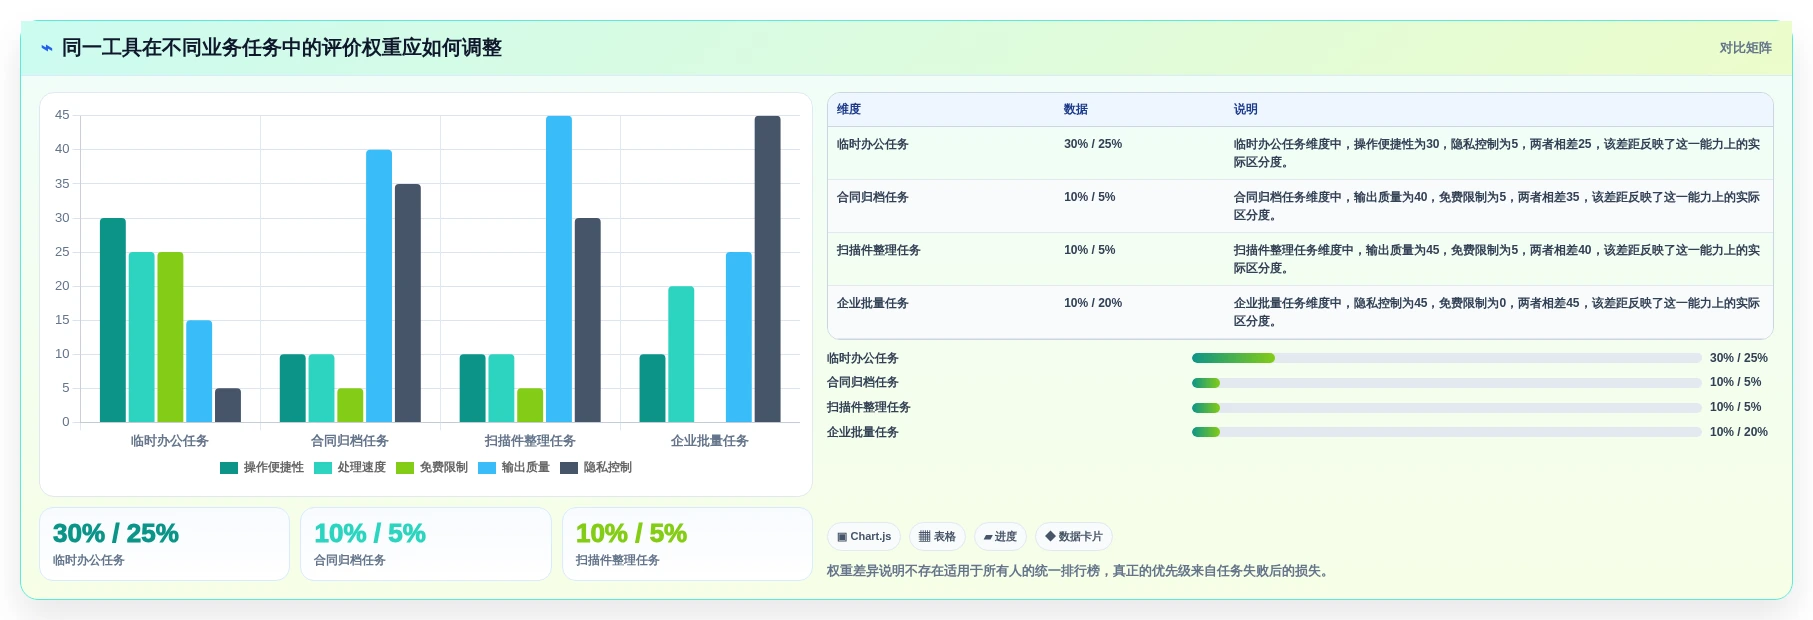Click the 隐私控制 bar in 企业批量任务 group
Screen dimensions: 1813x620
[x=768, y=269]
